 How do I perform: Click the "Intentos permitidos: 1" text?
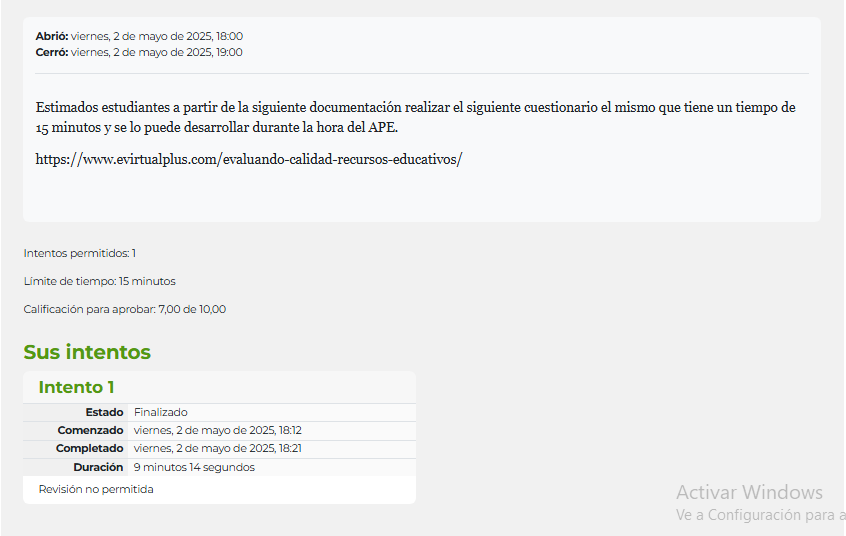tap(80, 253)
